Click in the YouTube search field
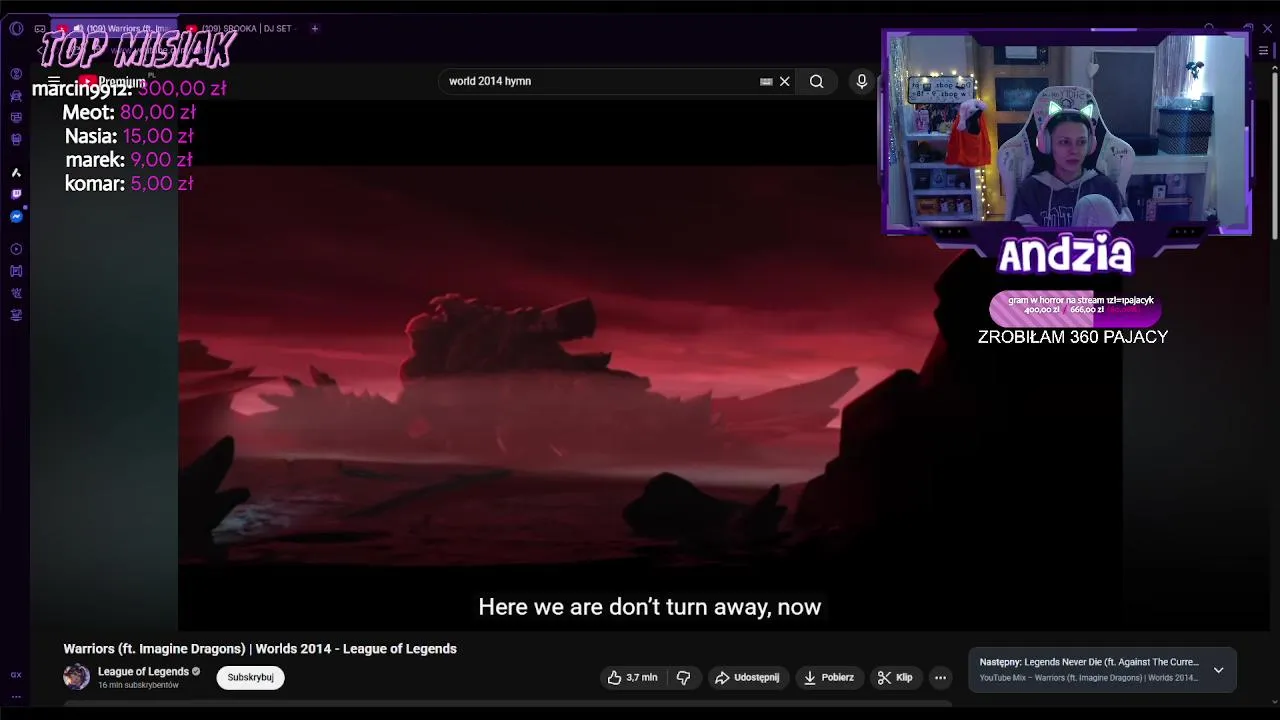1280x720 pixels. point(600,81)
